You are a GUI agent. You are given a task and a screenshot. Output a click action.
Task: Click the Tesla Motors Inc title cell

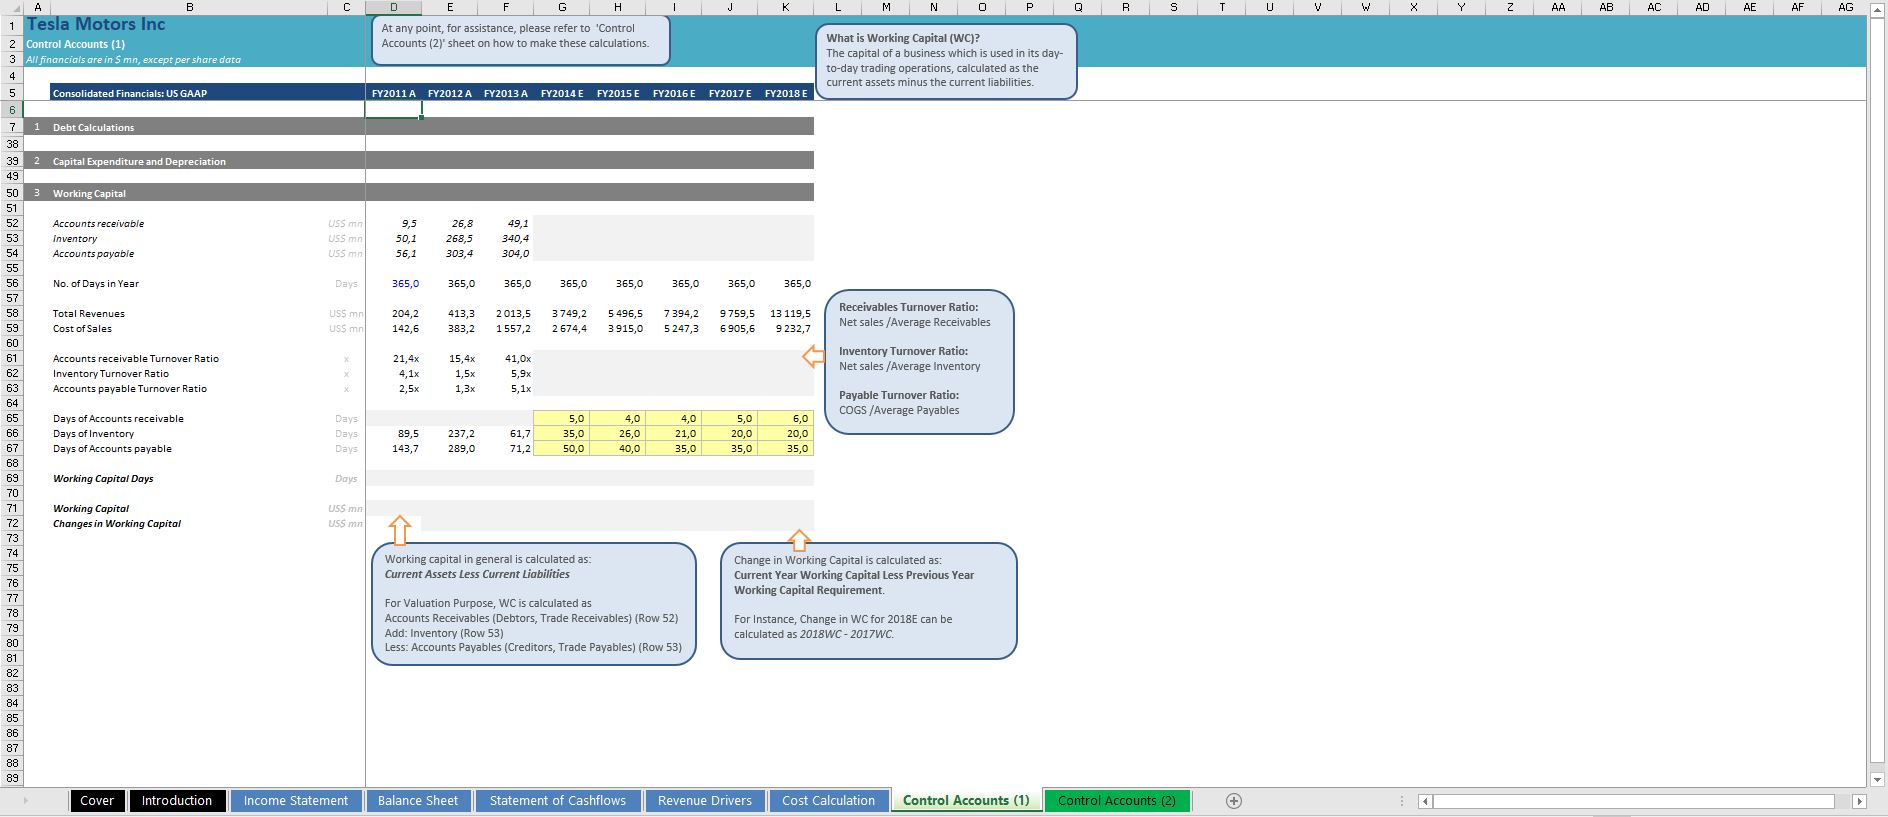[96, 24]
